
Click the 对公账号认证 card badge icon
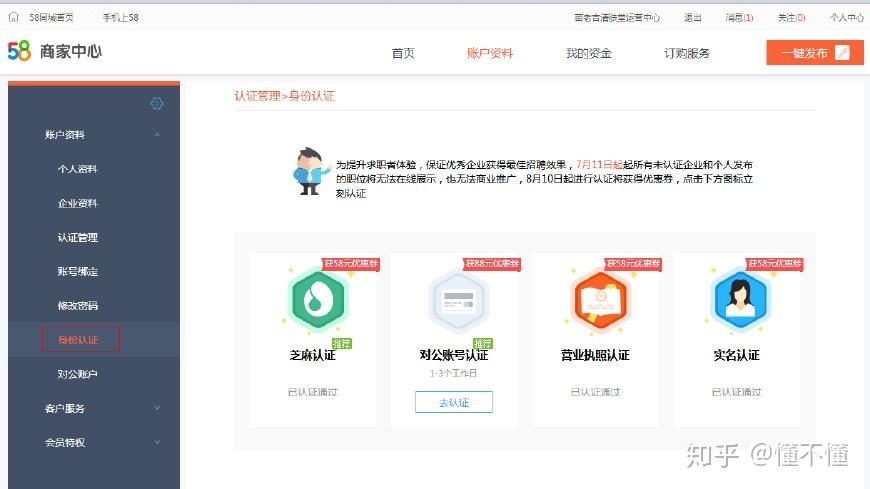[x=459, y=301]
